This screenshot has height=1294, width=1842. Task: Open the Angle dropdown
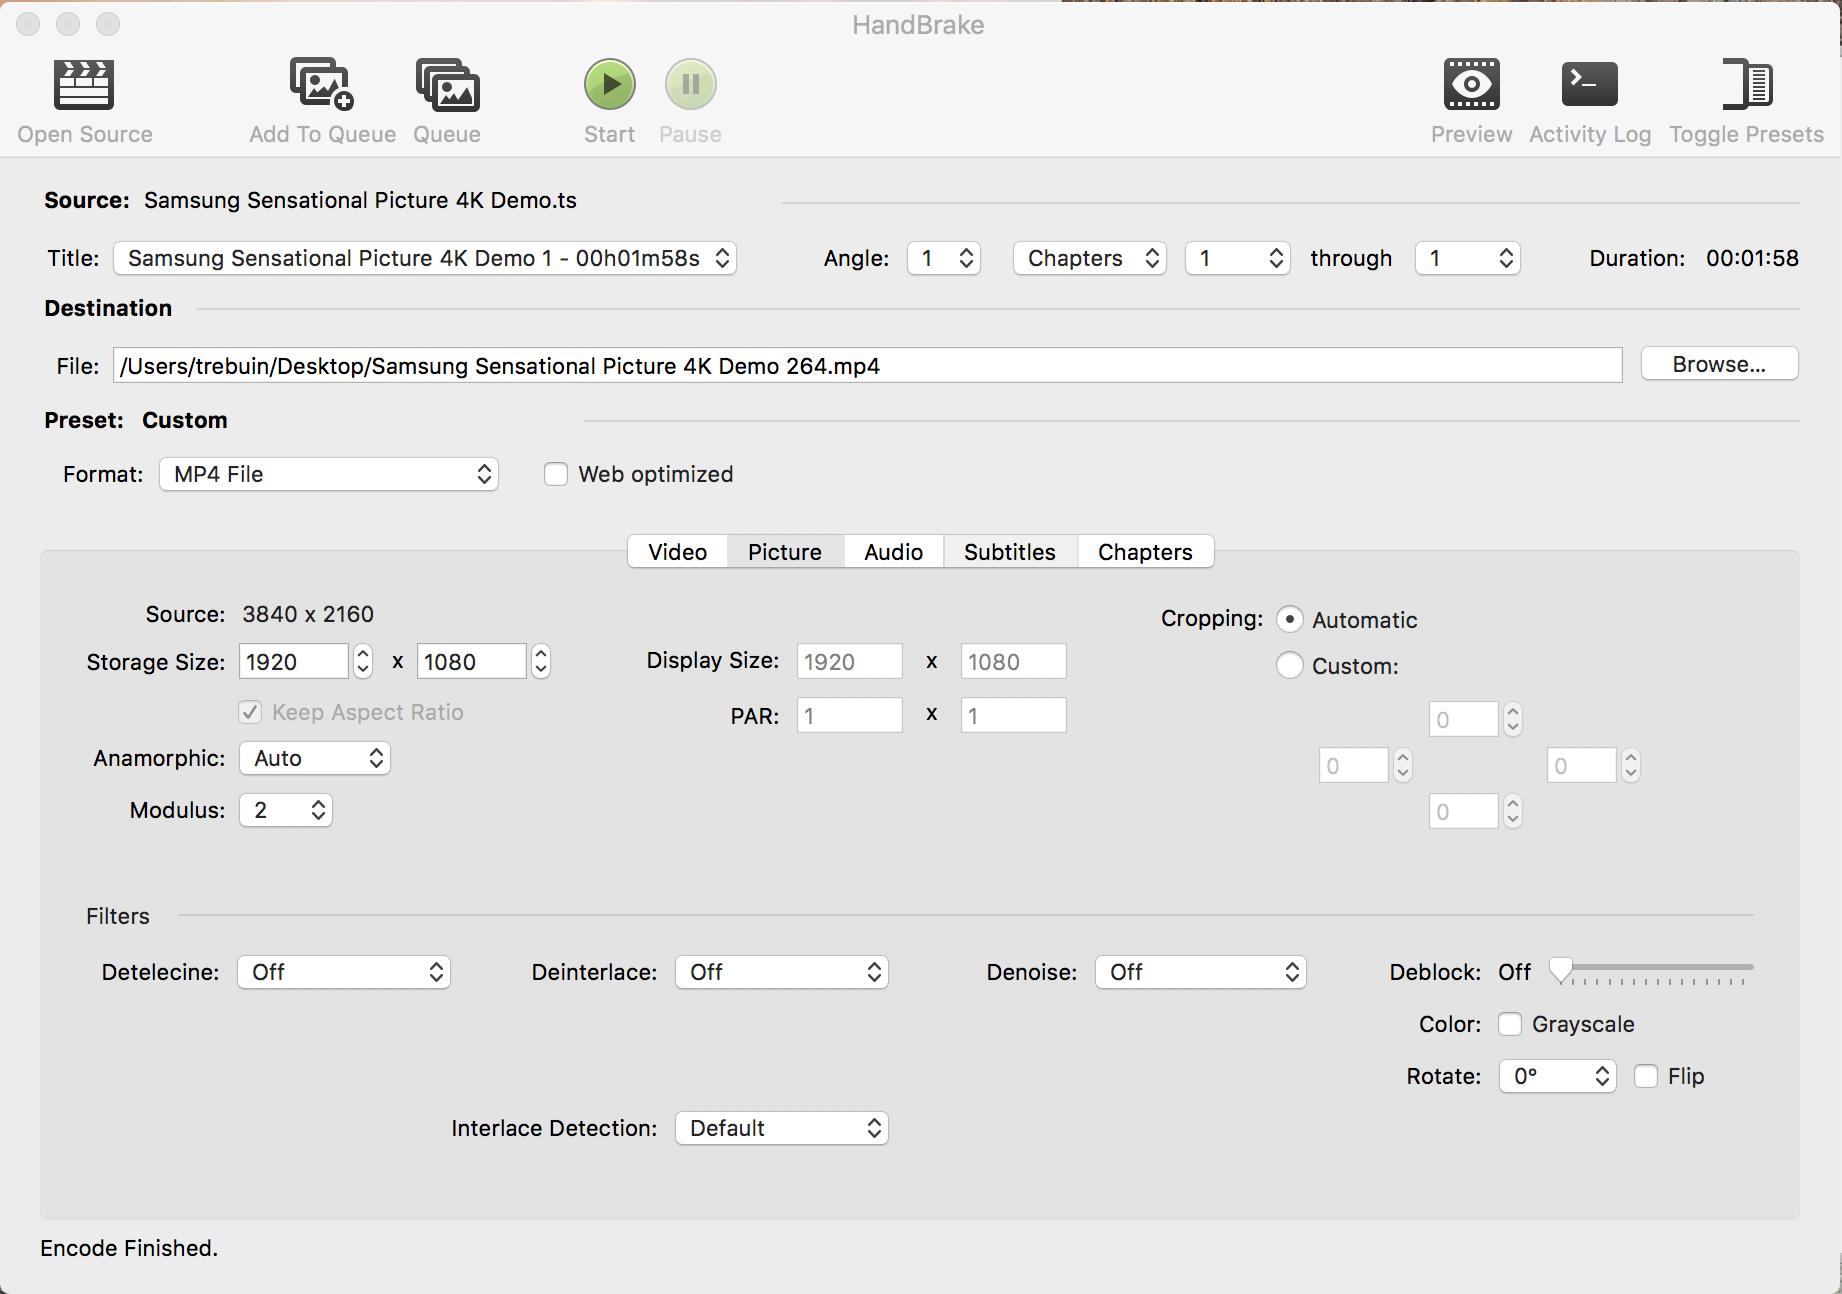944,258
